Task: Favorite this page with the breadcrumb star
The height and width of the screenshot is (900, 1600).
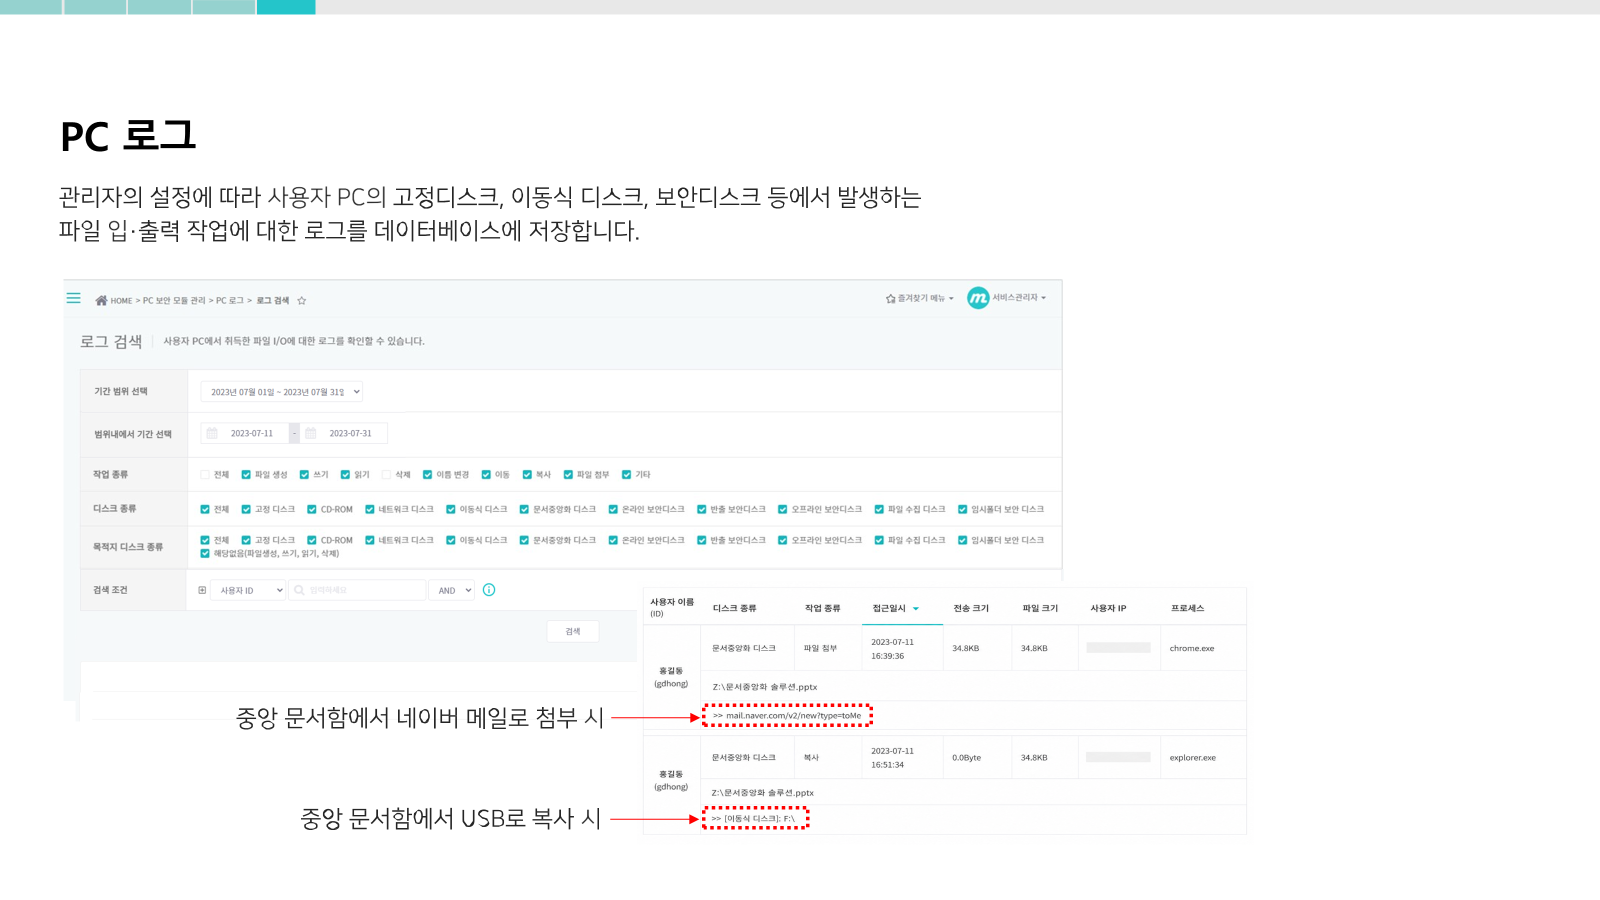Action: 301,300
